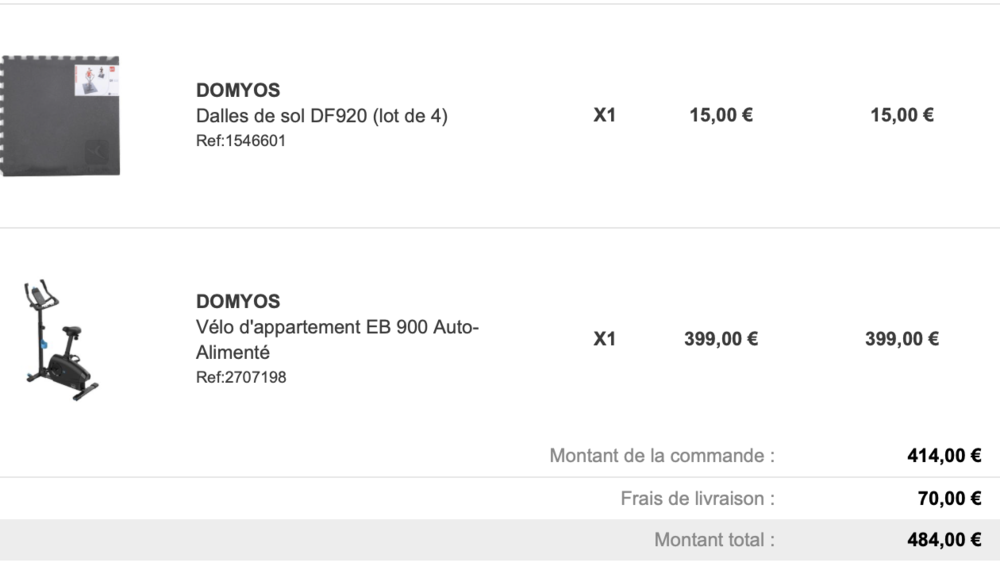Select the grand total 484,00 €

point(944,540)
